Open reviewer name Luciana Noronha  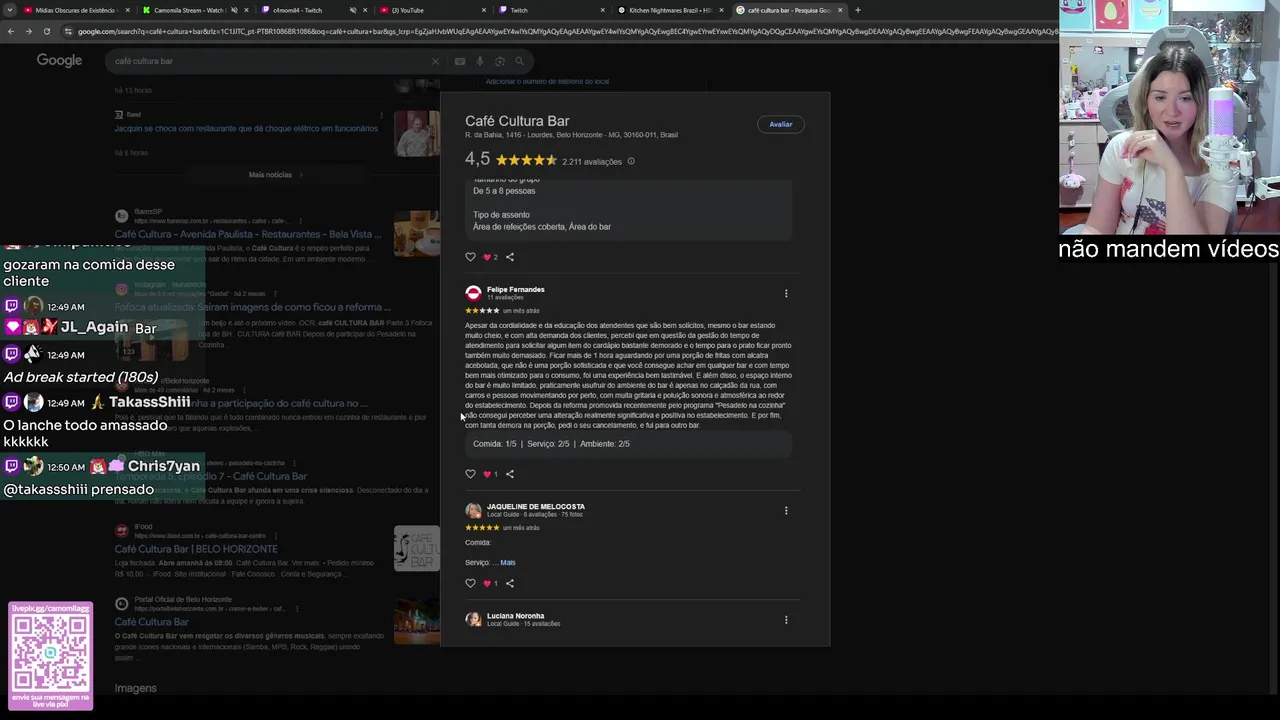(x=515, y=615)
